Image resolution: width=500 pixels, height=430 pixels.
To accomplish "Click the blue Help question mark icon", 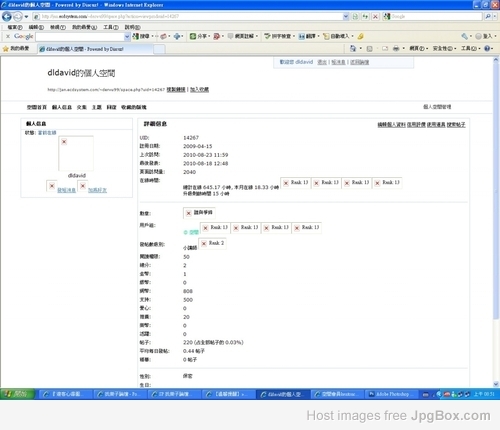I will (487, 49).
